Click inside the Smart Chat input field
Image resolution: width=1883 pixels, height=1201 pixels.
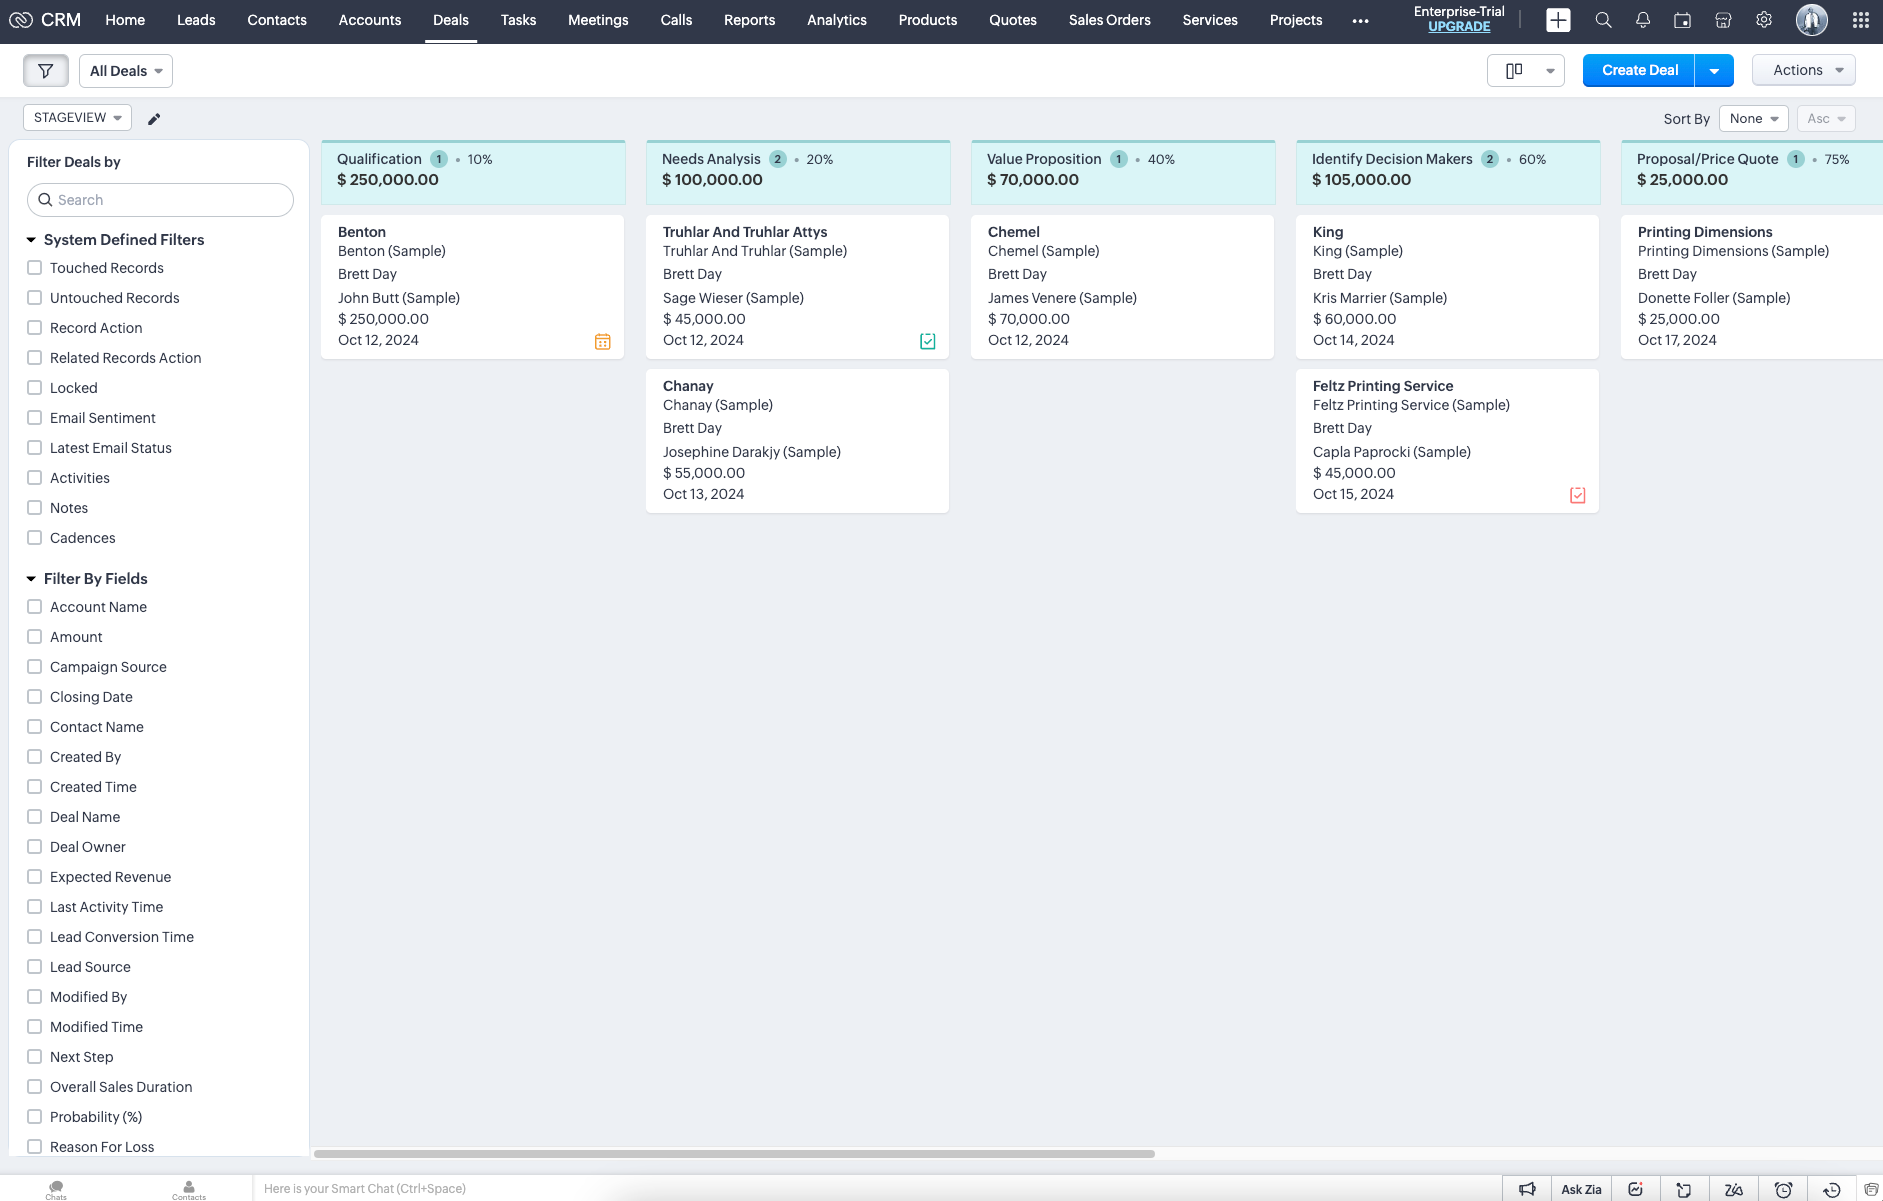pyautogui.click(x=500, y=1188)
